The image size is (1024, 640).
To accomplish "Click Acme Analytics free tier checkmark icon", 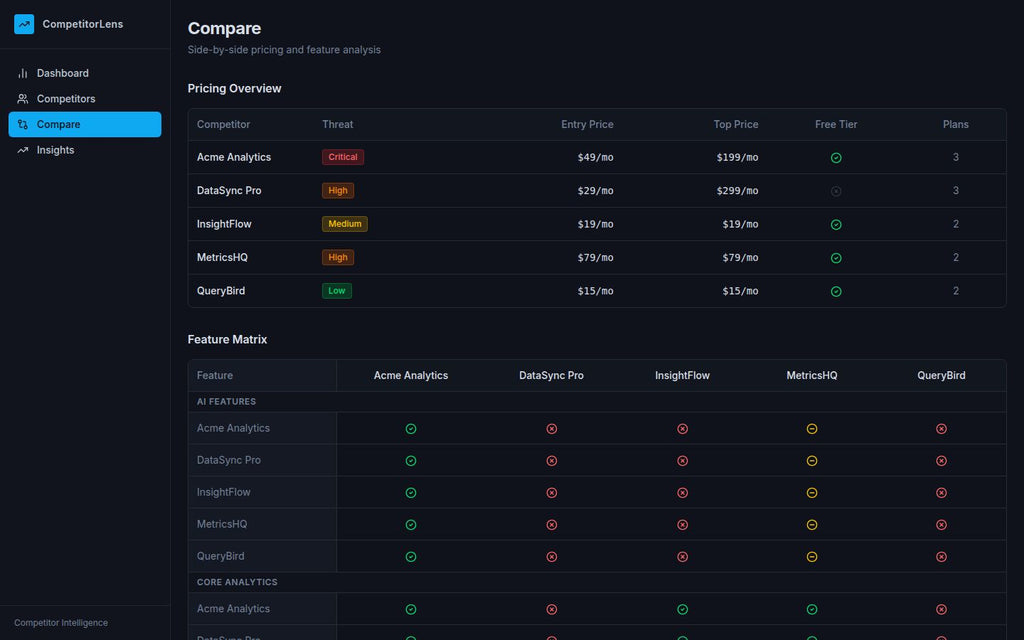I will [x=836, y=158].
